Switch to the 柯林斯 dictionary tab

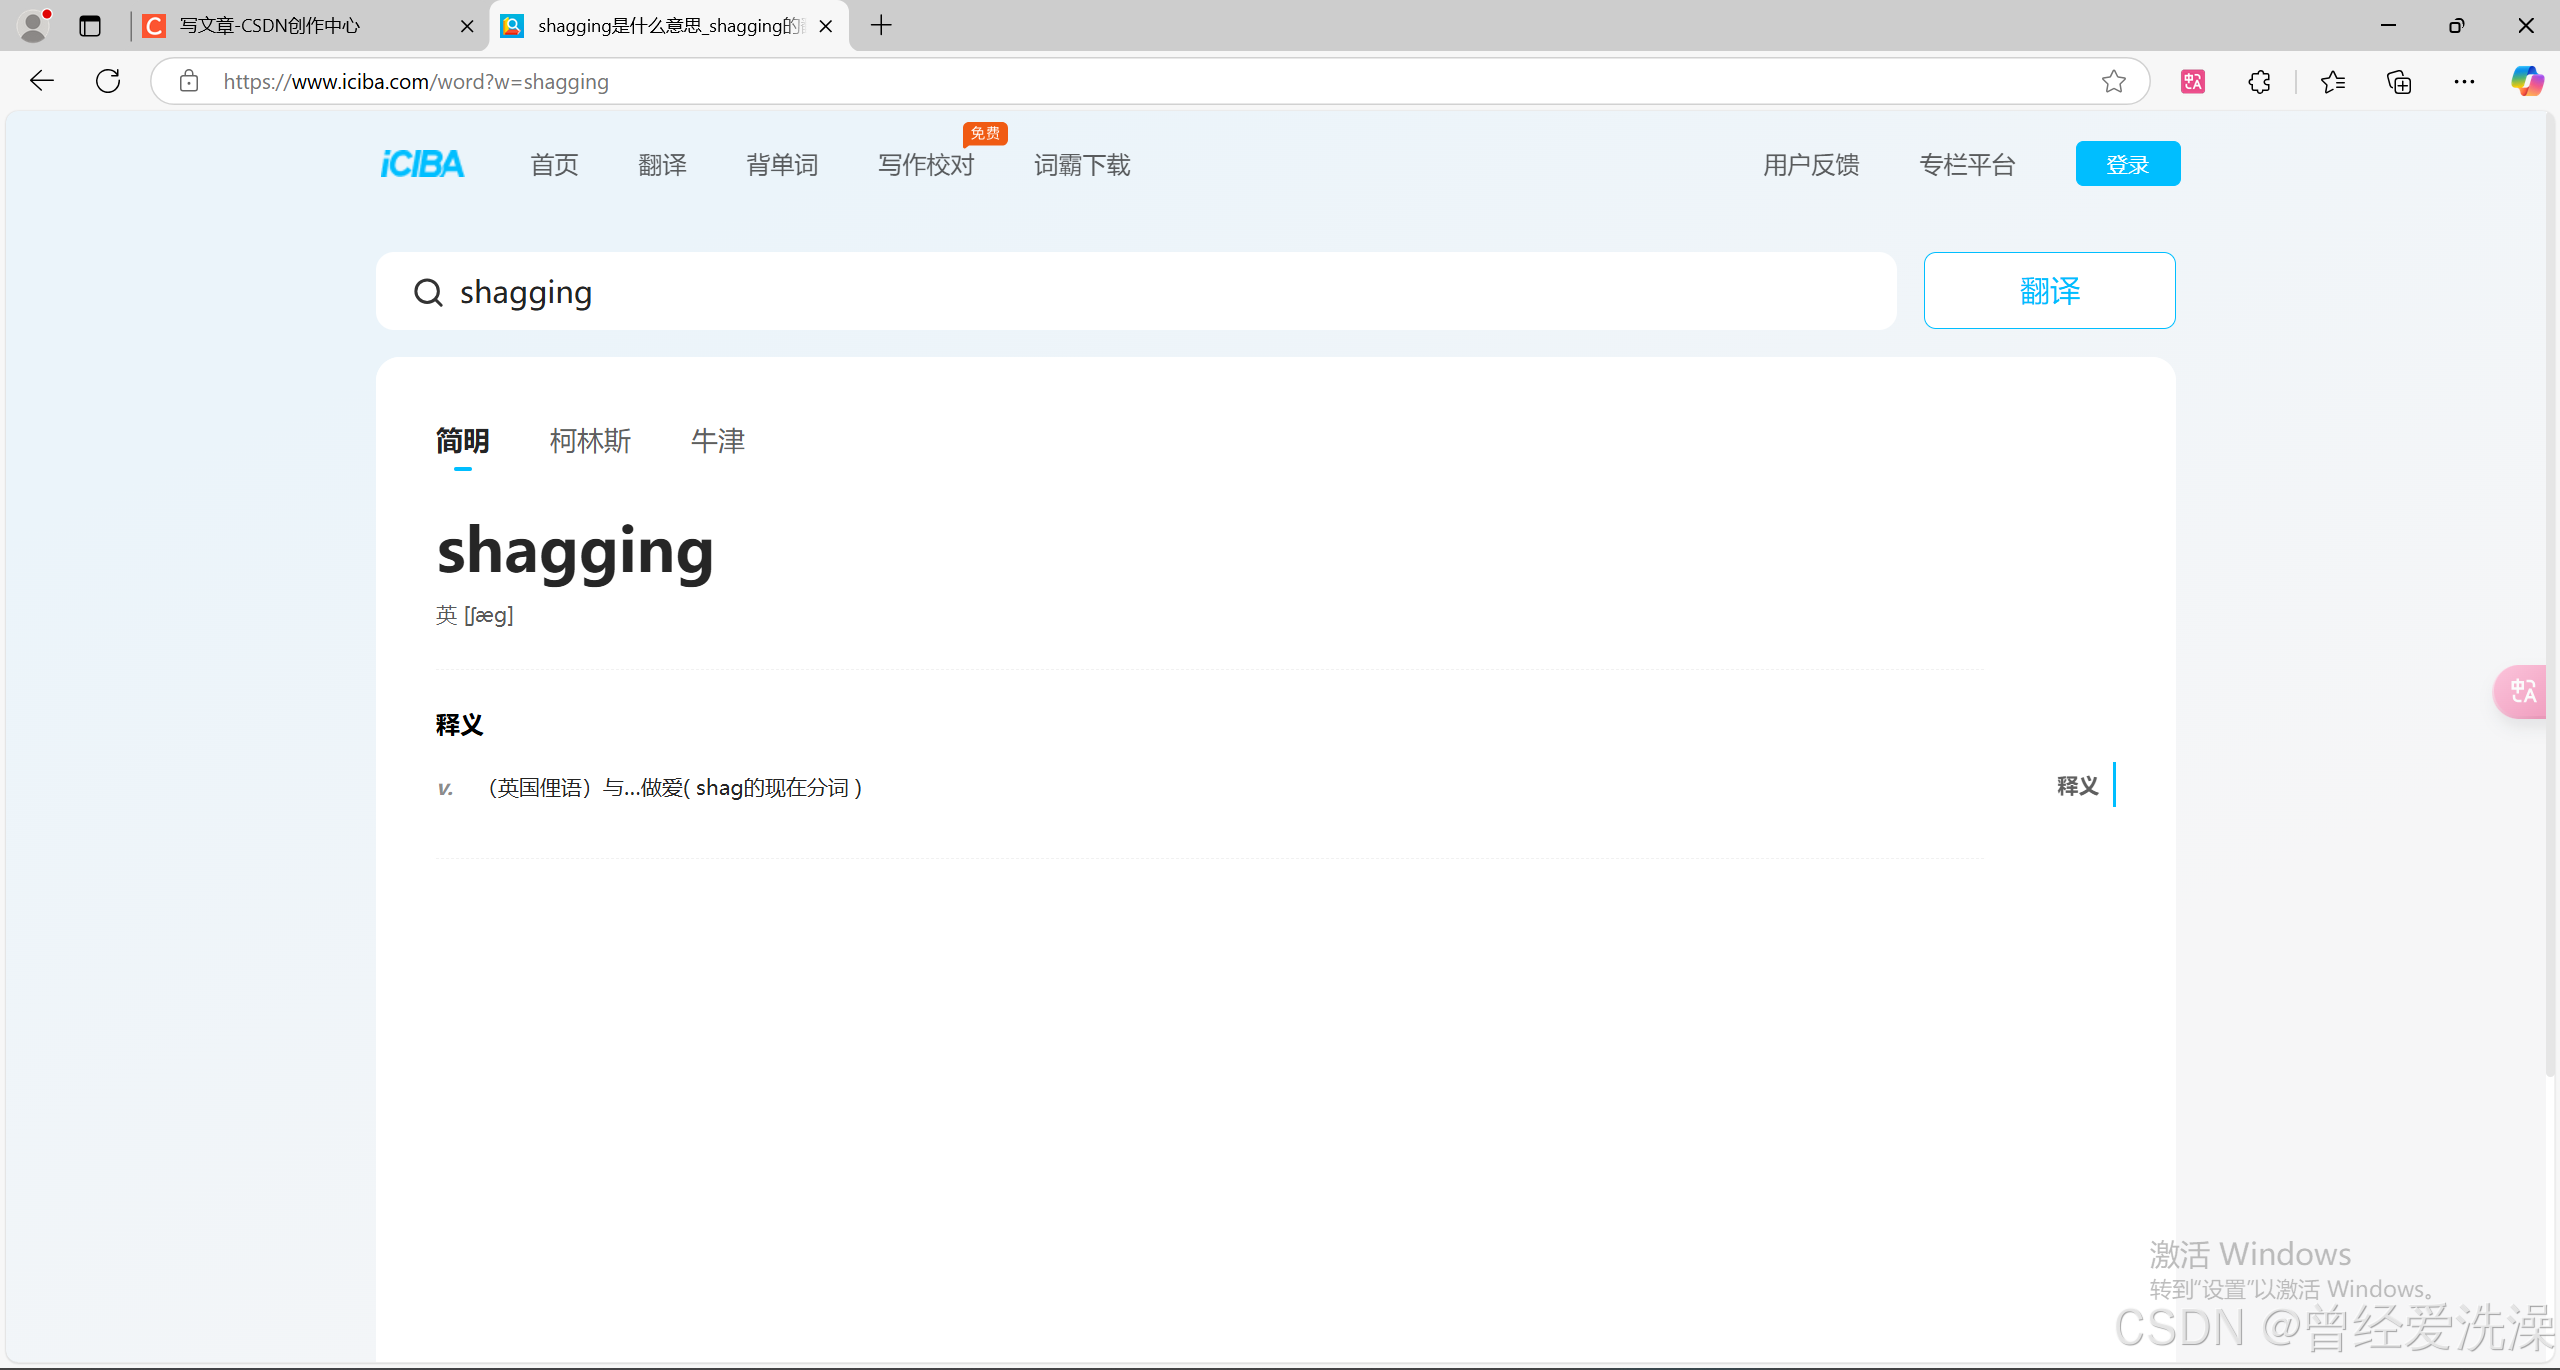click(x=590, y=441)
